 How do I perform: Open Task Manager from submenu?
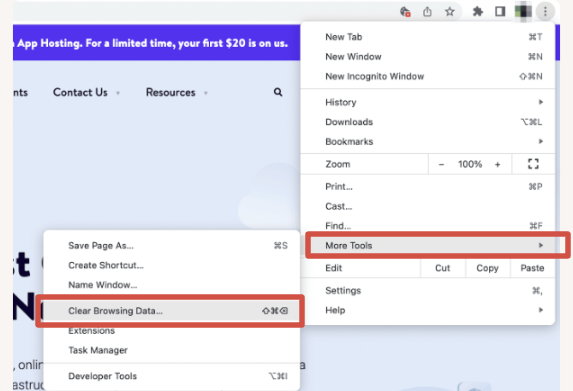(172, 350)
